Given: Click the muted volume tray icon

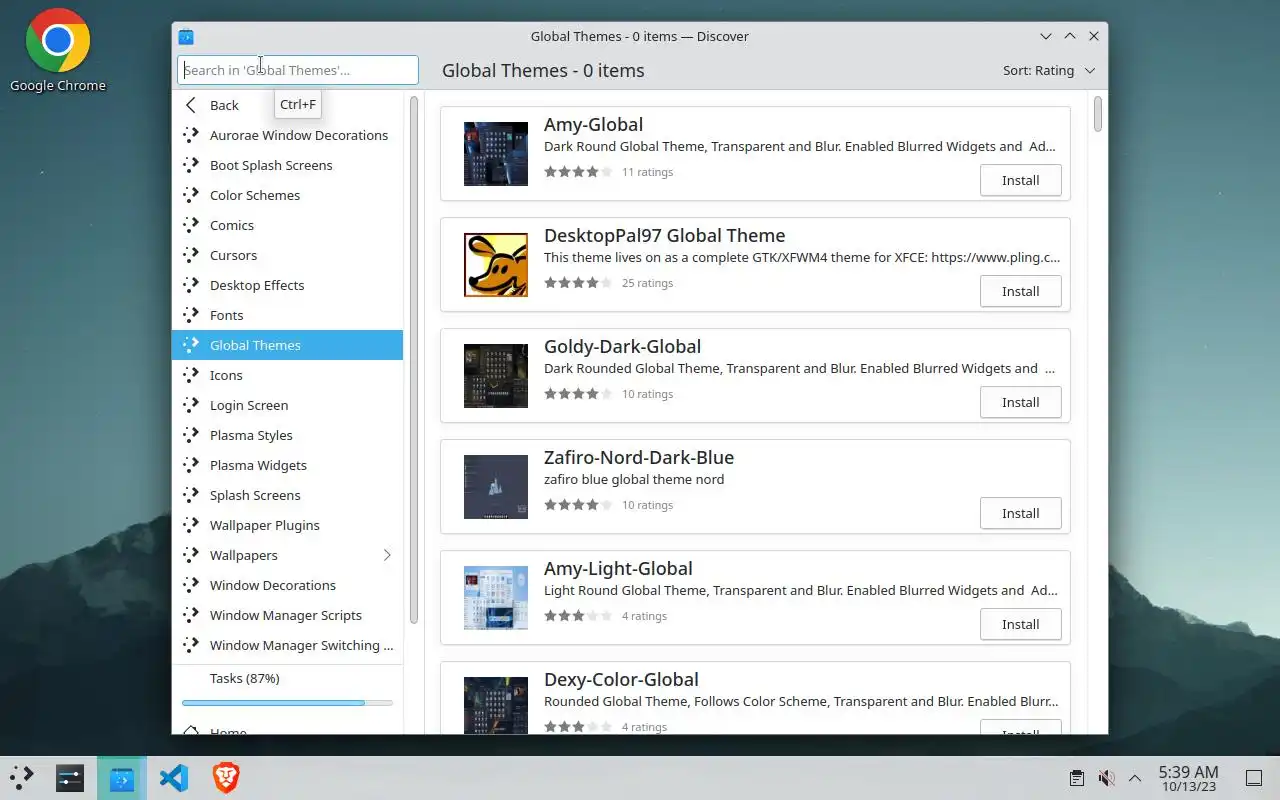Looking at the screenshot, I should [1106, 778].
